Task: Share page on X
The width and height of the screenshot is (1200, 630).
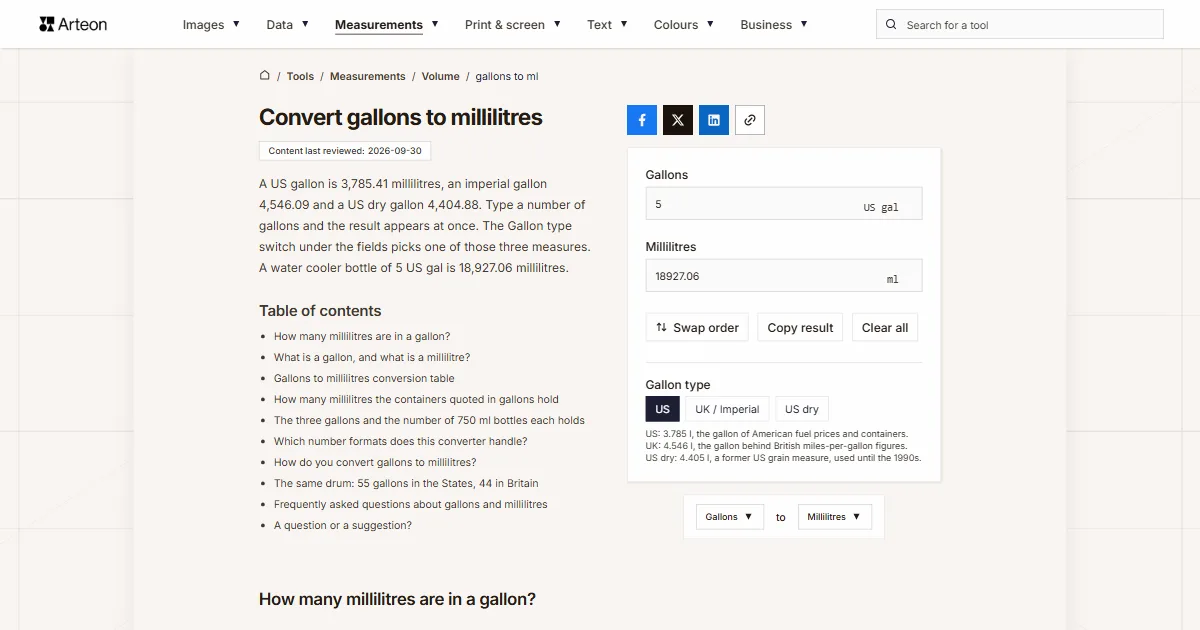Action: (x=678, y=120)
